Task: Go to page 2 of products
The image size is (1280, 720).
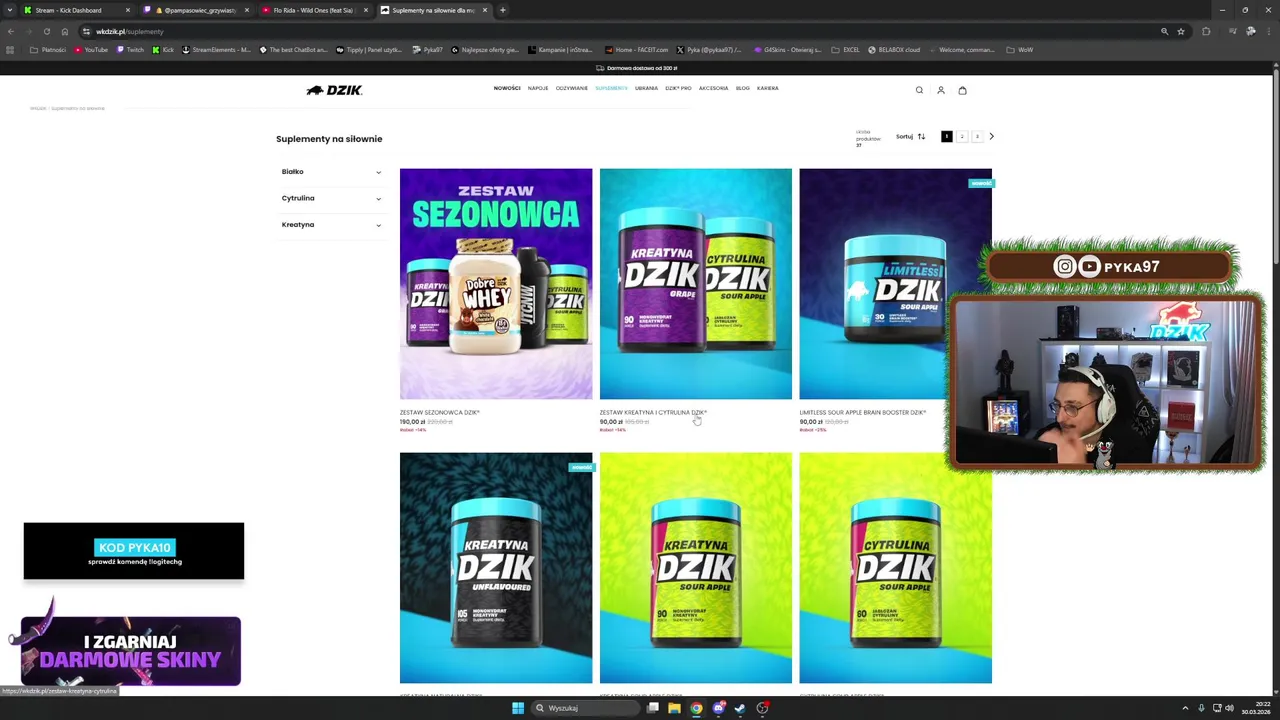Action: 962,136
